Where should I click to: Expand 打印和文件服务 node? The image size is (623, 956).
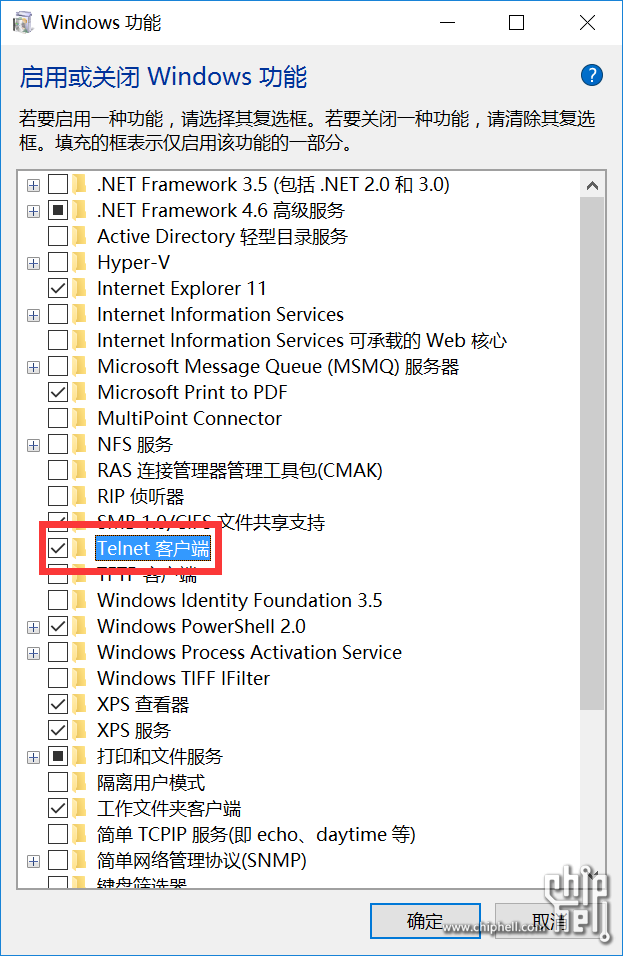(34, 757)
